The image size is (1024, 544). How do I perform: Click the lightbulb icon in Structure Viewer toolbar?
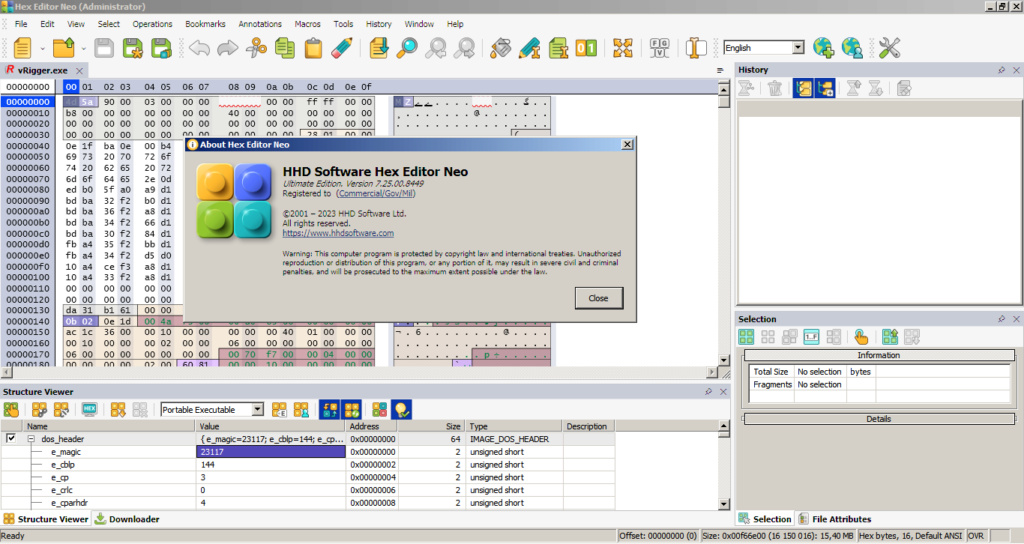402,409
